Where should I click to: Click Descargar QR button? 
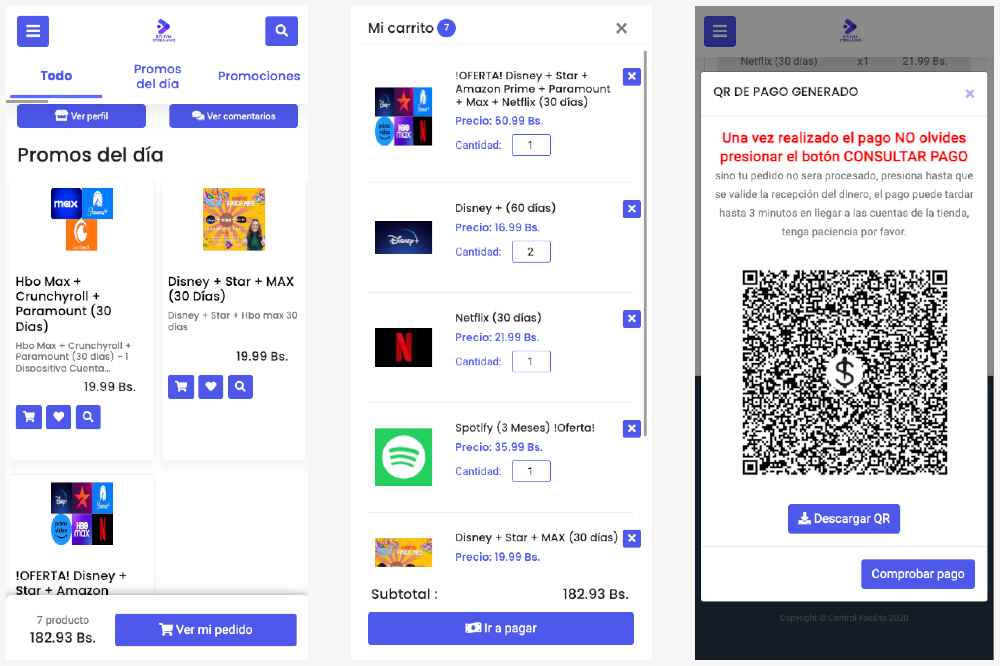[844, 519]
